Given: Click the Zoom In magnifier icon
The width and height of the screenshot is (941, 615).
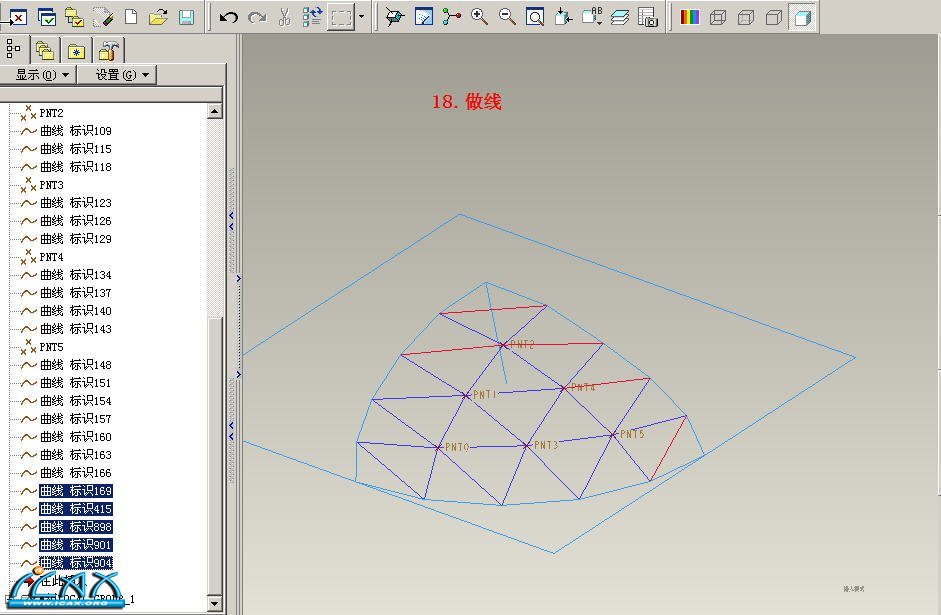Looking at the screenshot, I should (x=480, y=17).
